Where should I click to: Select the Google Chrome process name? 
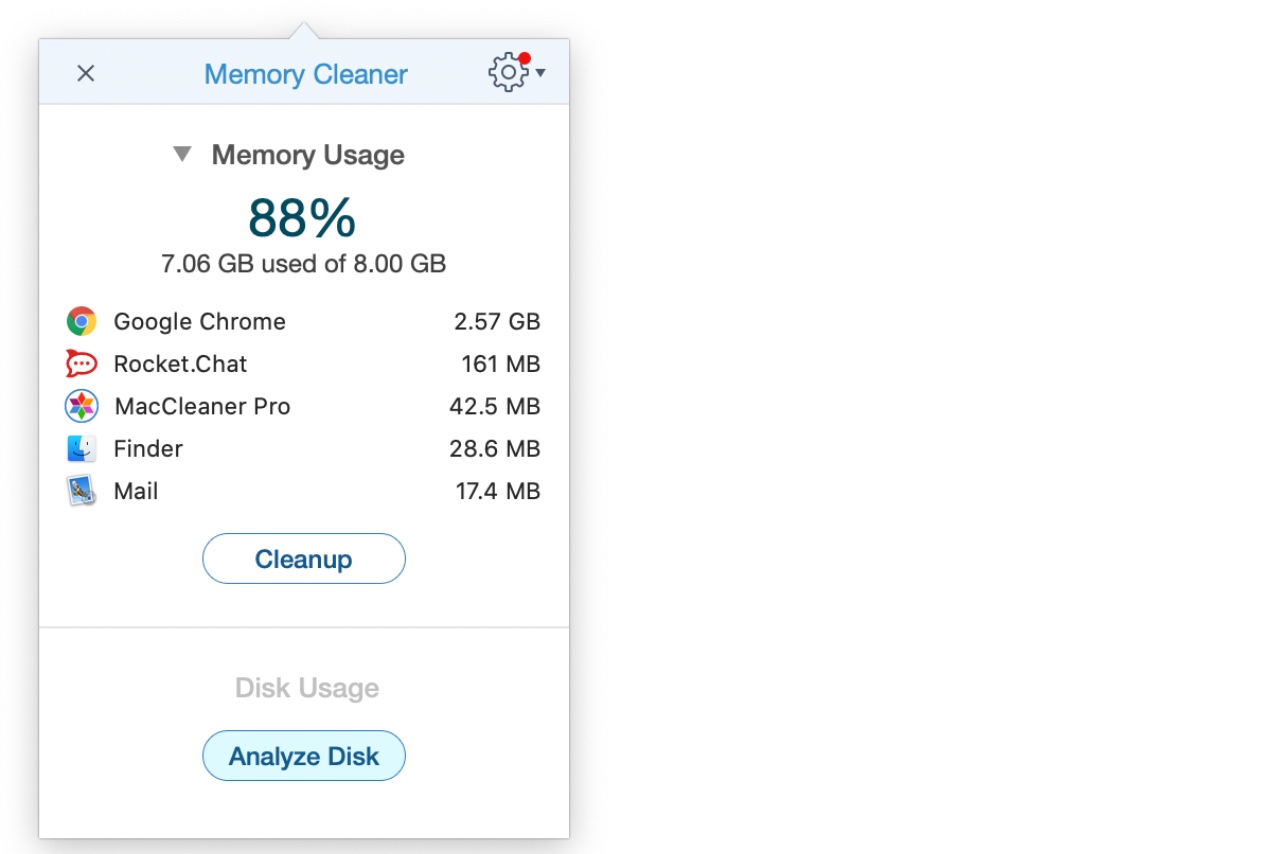pos(200,321)
